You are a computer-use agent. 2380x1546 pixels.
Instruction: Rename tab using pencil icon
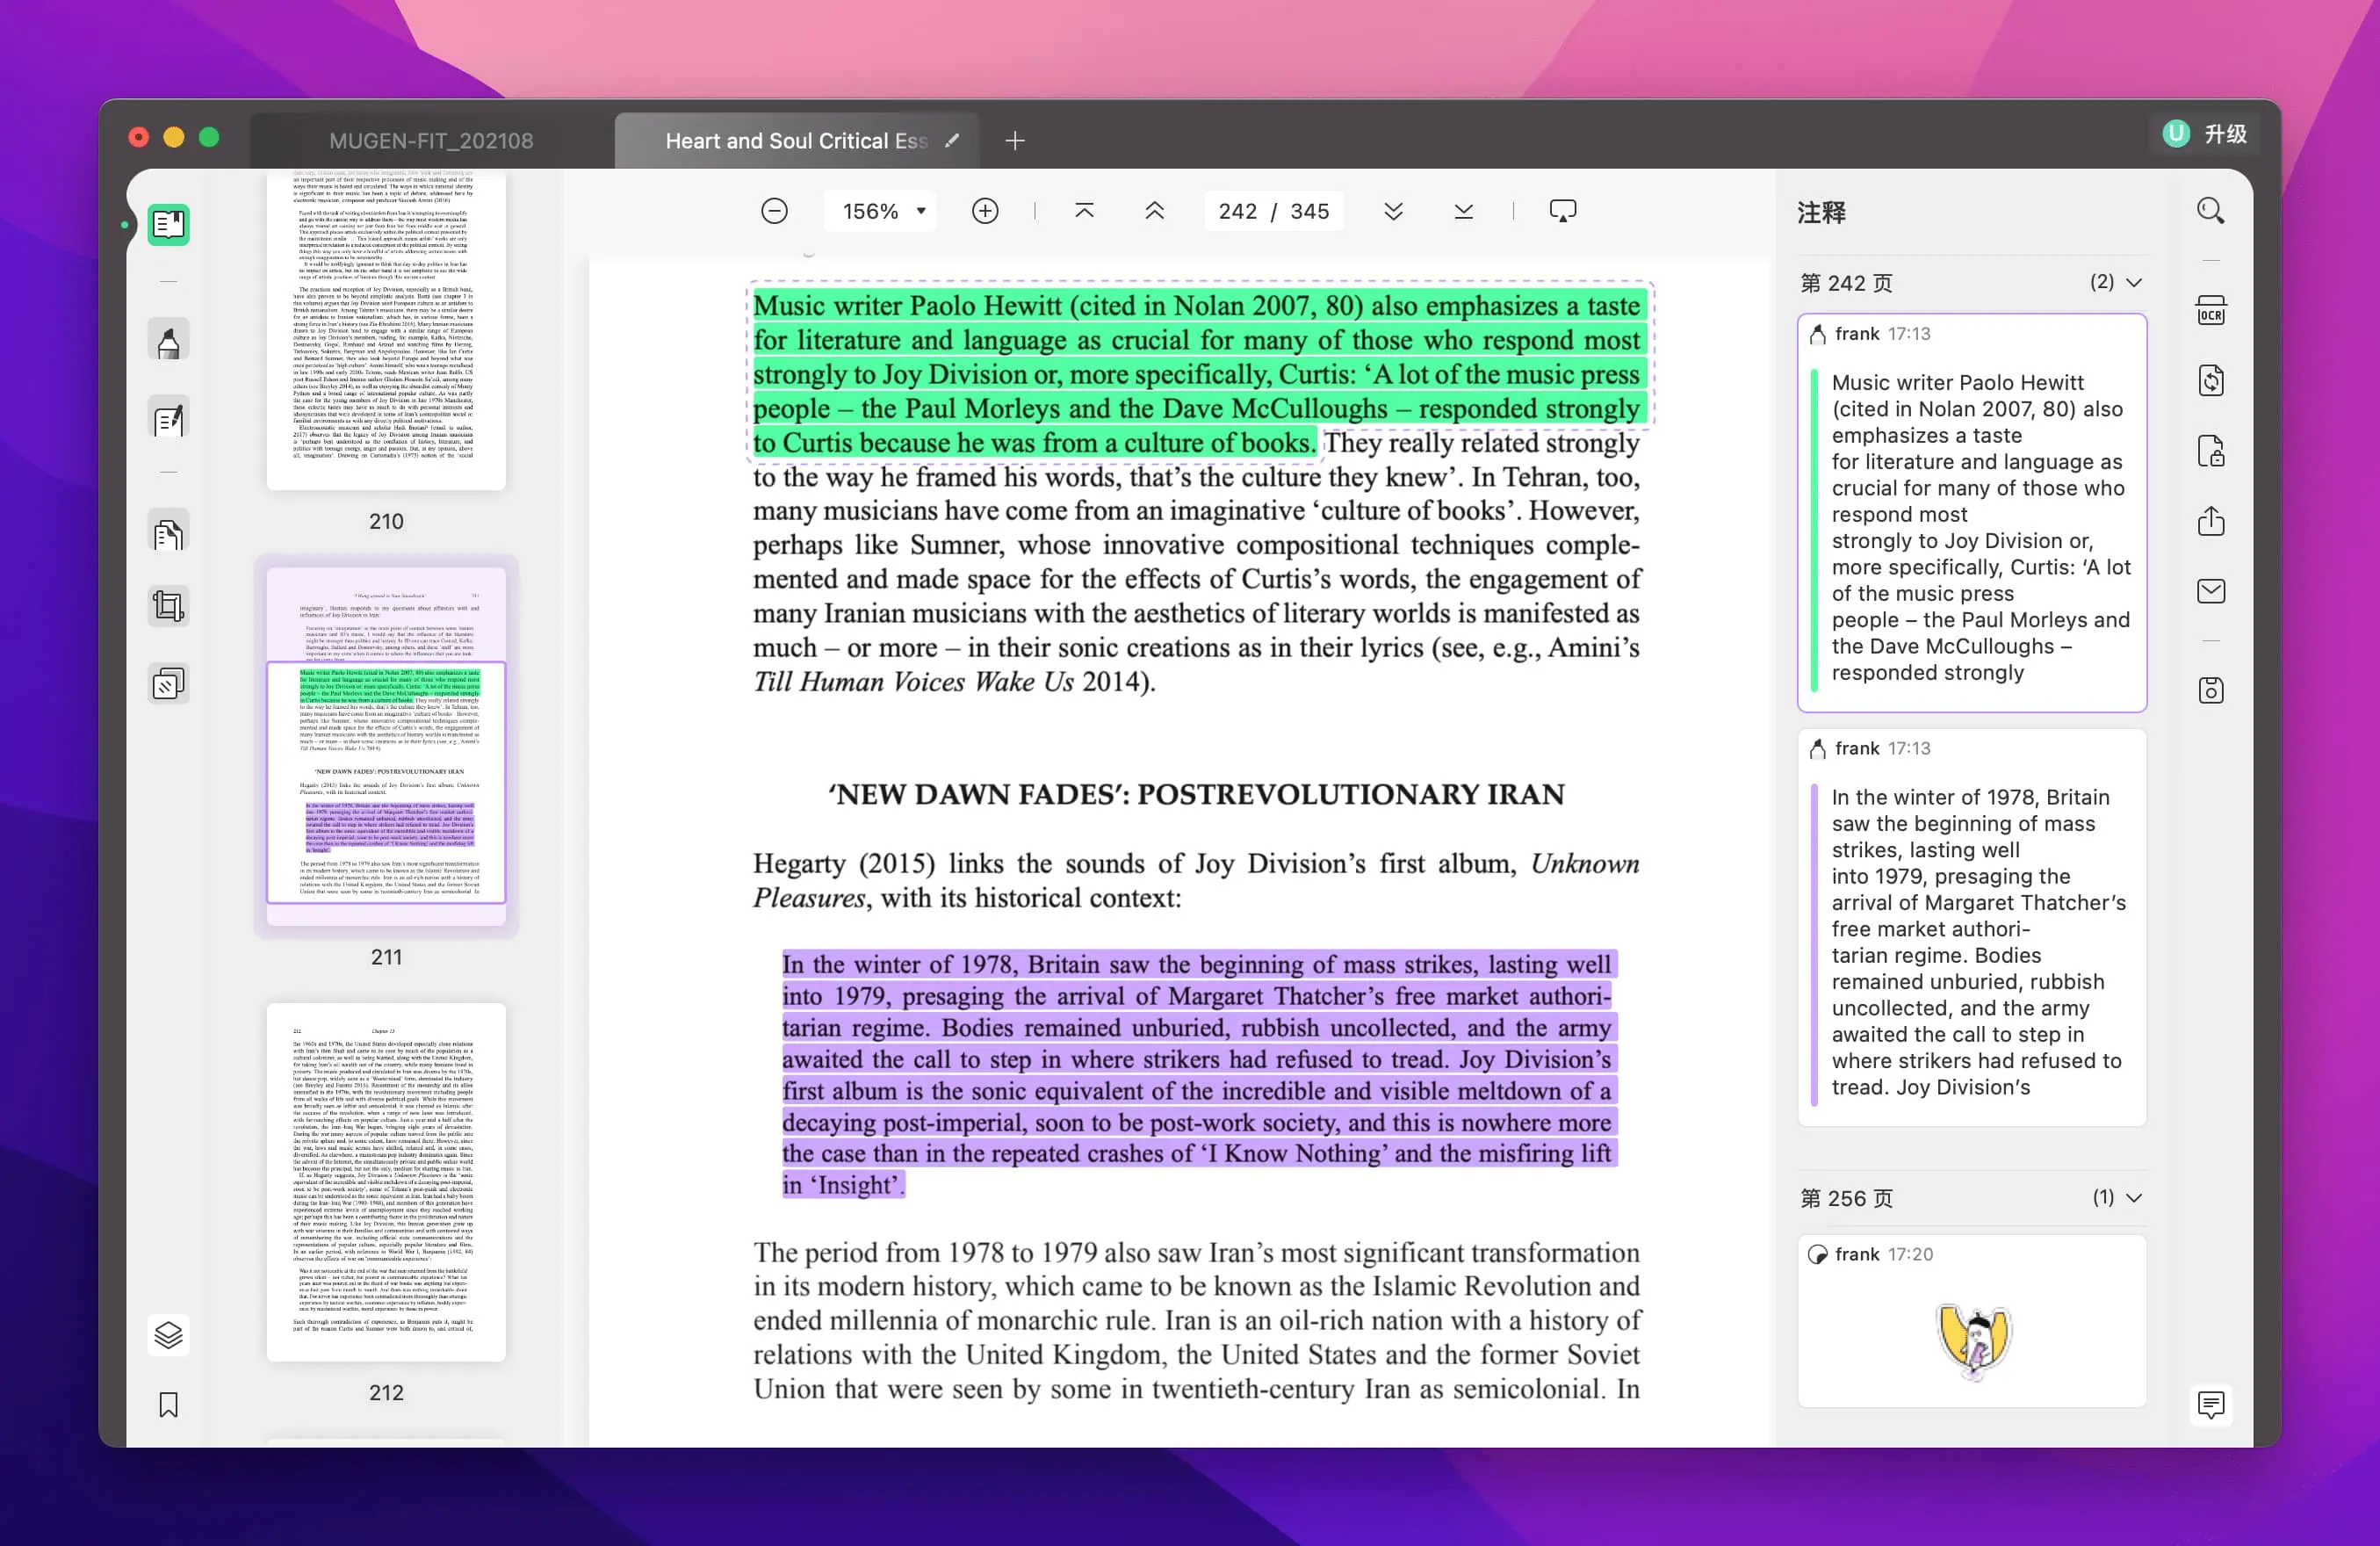point(952,140)
